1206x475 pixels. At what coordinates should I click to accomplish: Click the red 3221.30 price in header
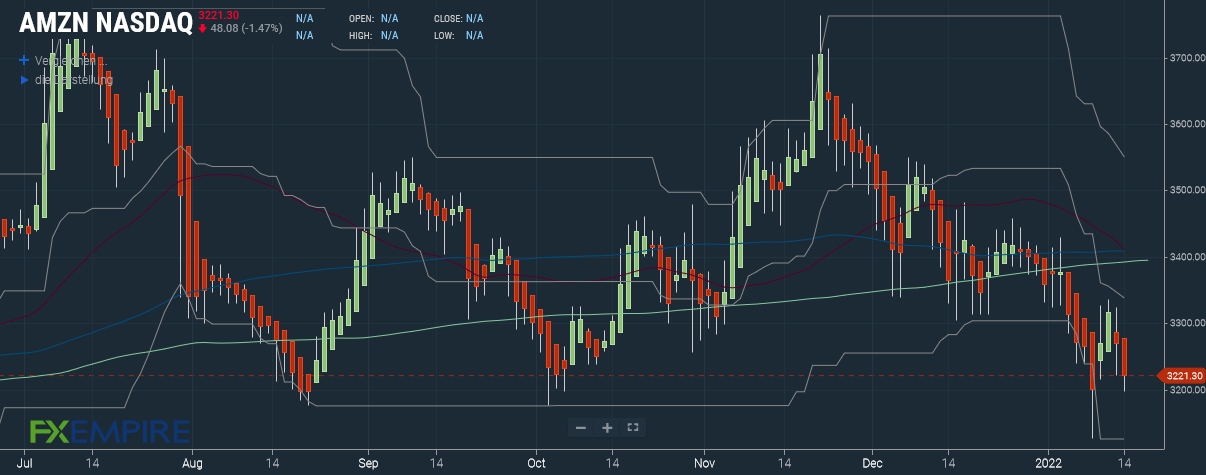coord(218,15)
